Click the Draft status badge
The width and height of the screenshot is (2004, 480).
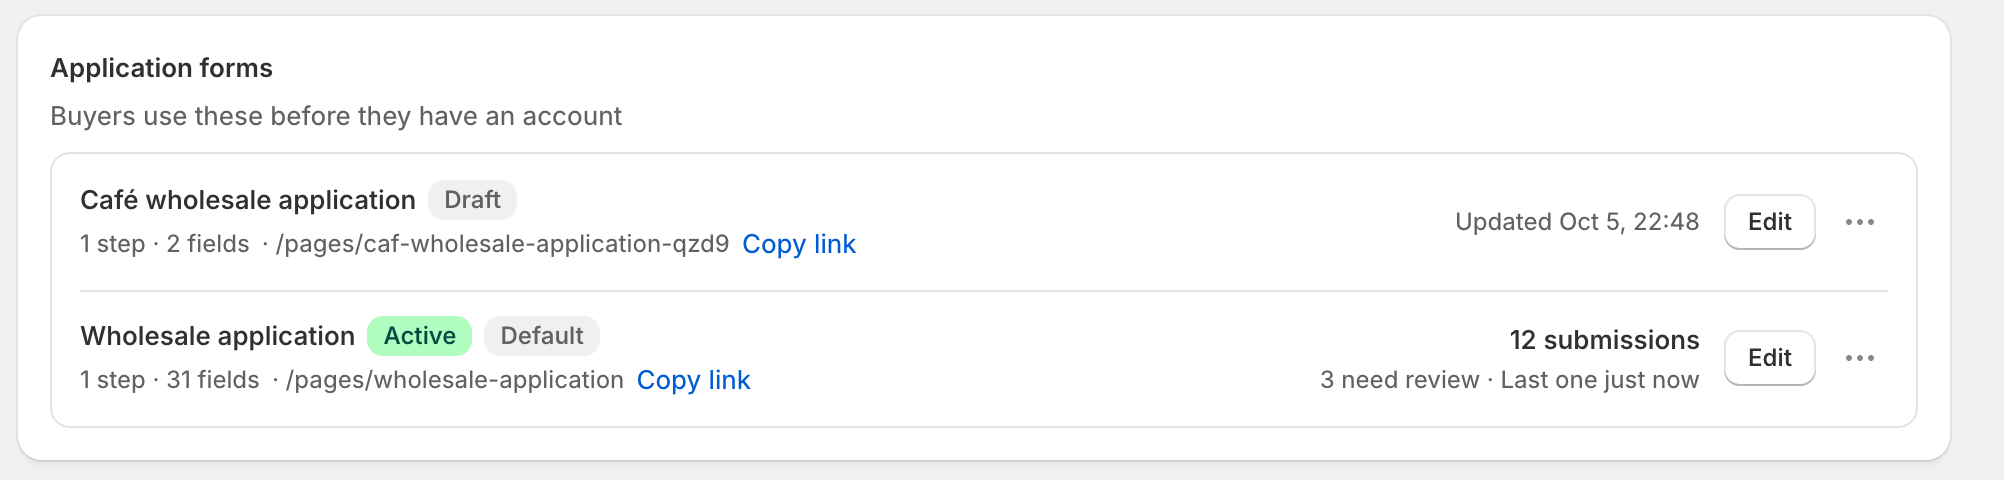coord(472,200)
